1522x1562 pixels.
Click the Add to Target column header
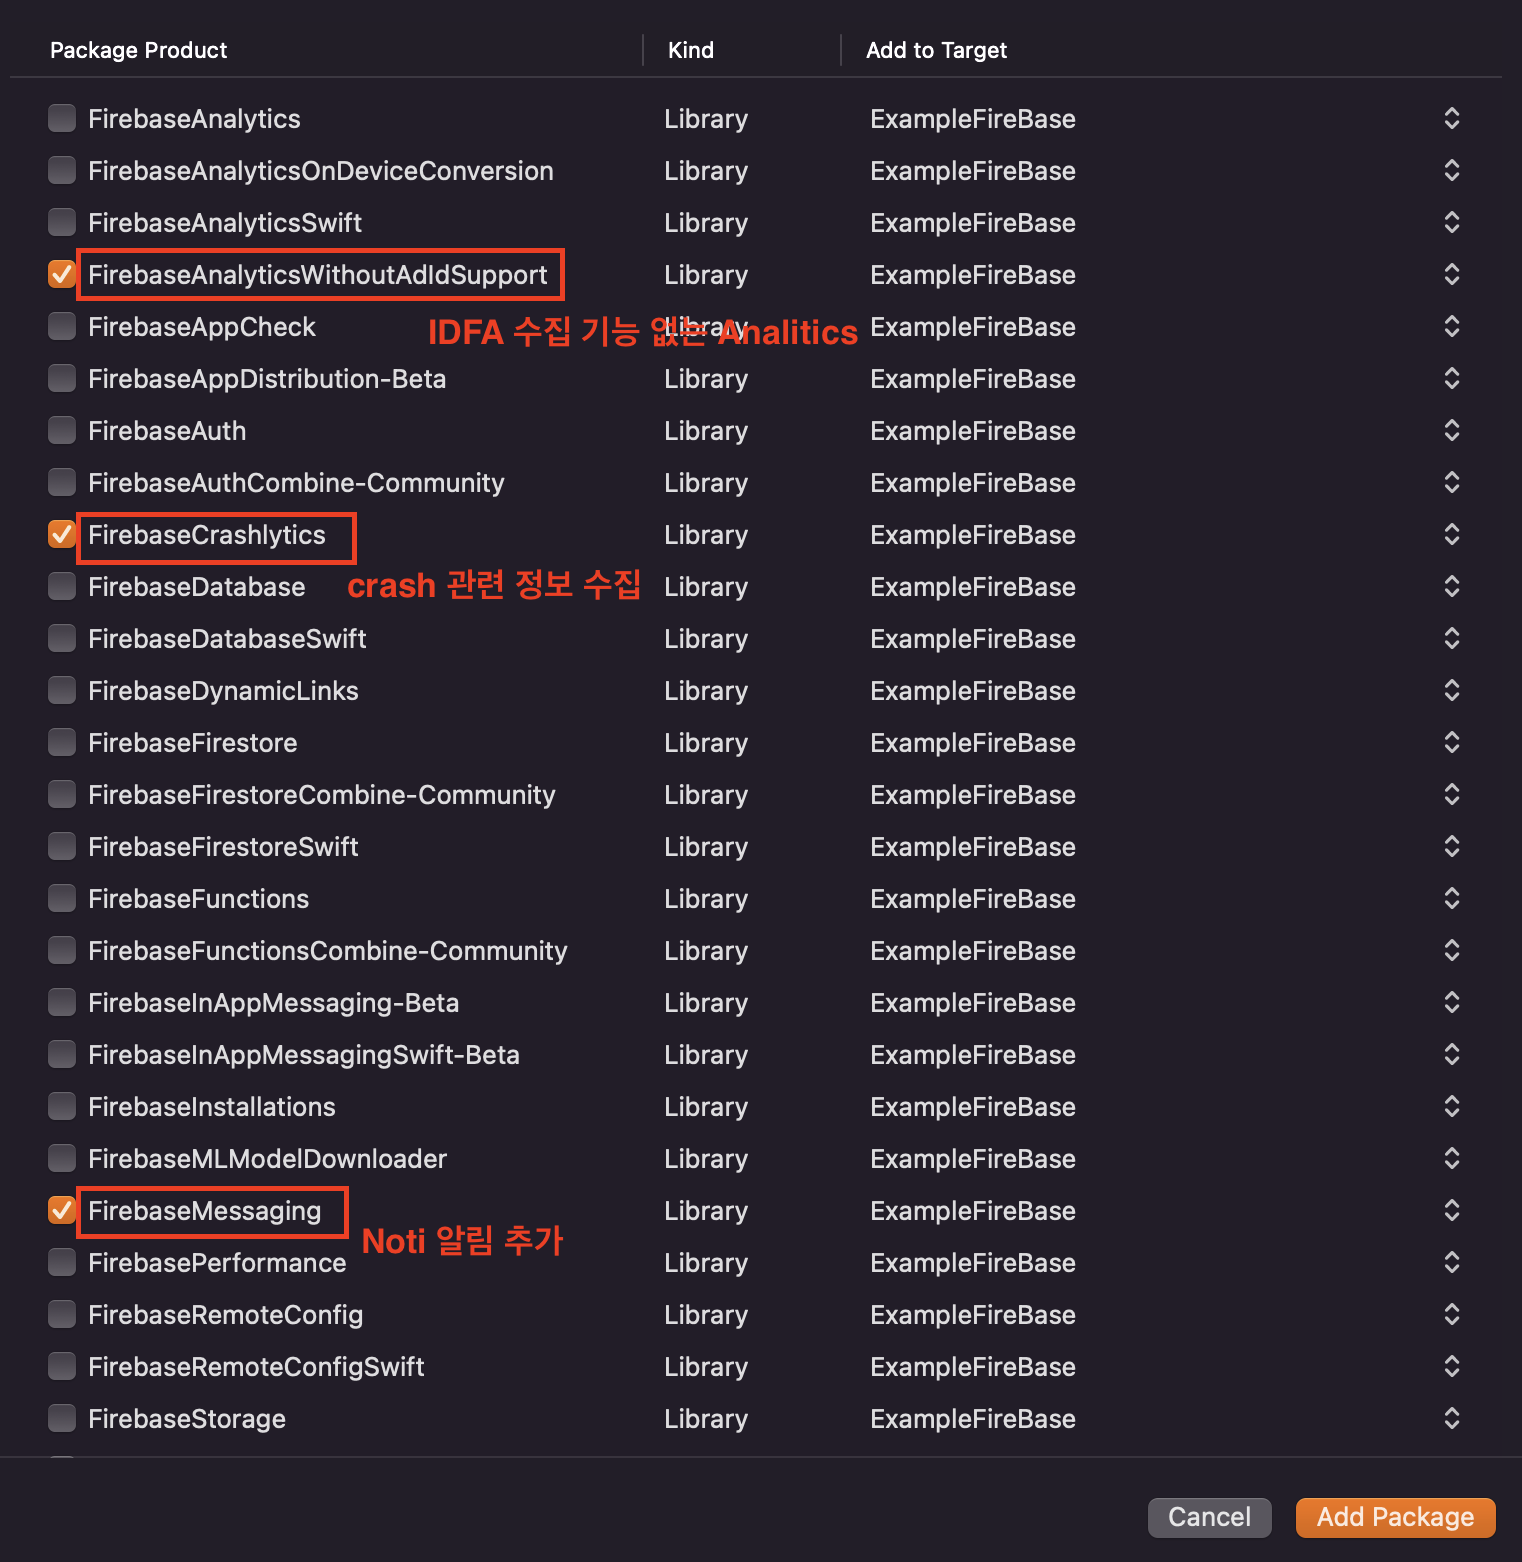[936, 50]
